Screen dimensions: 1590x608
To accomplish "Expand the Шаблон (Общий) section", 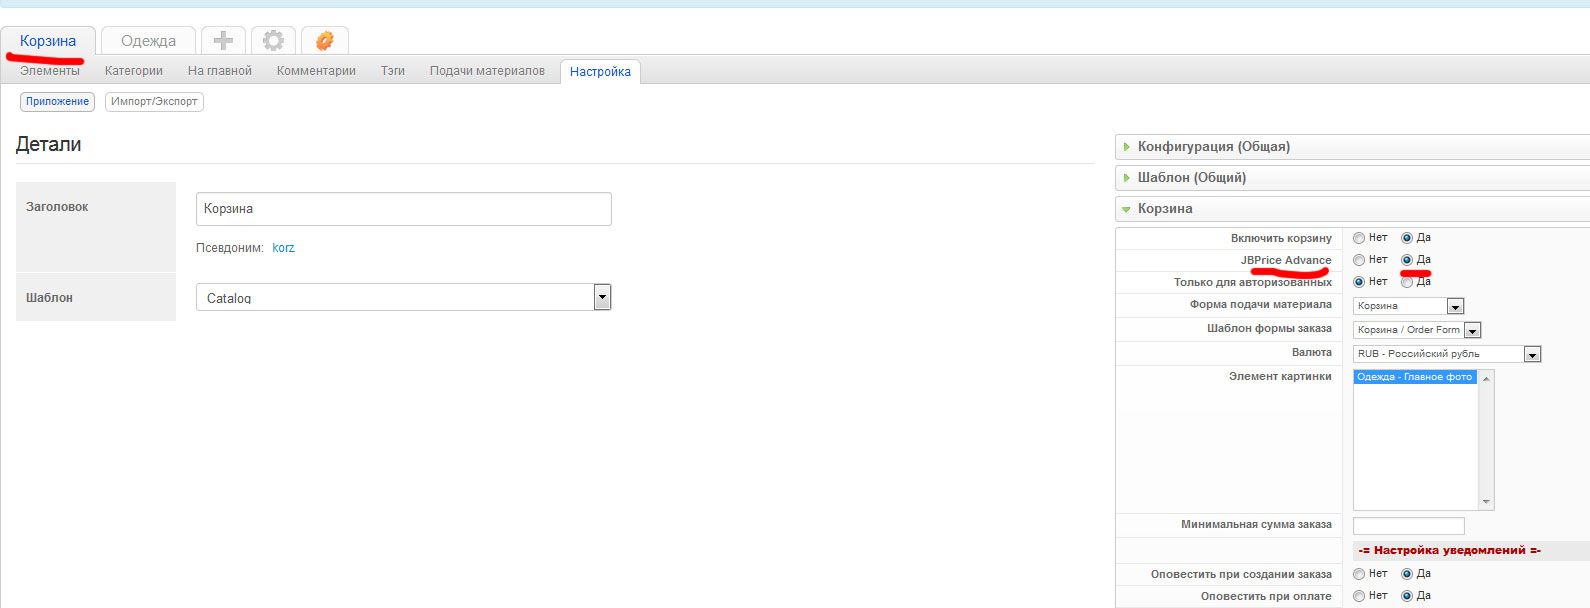I will click(x=1191, y=178).
